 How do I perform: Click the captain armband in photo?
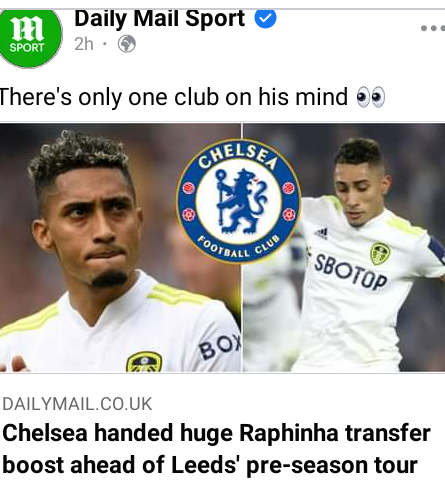coord(437,249)
